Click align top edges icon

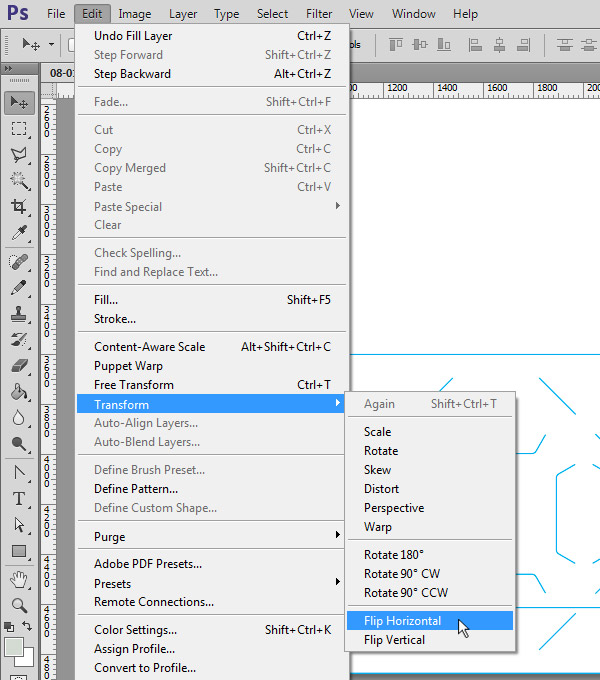coord(395,45)
